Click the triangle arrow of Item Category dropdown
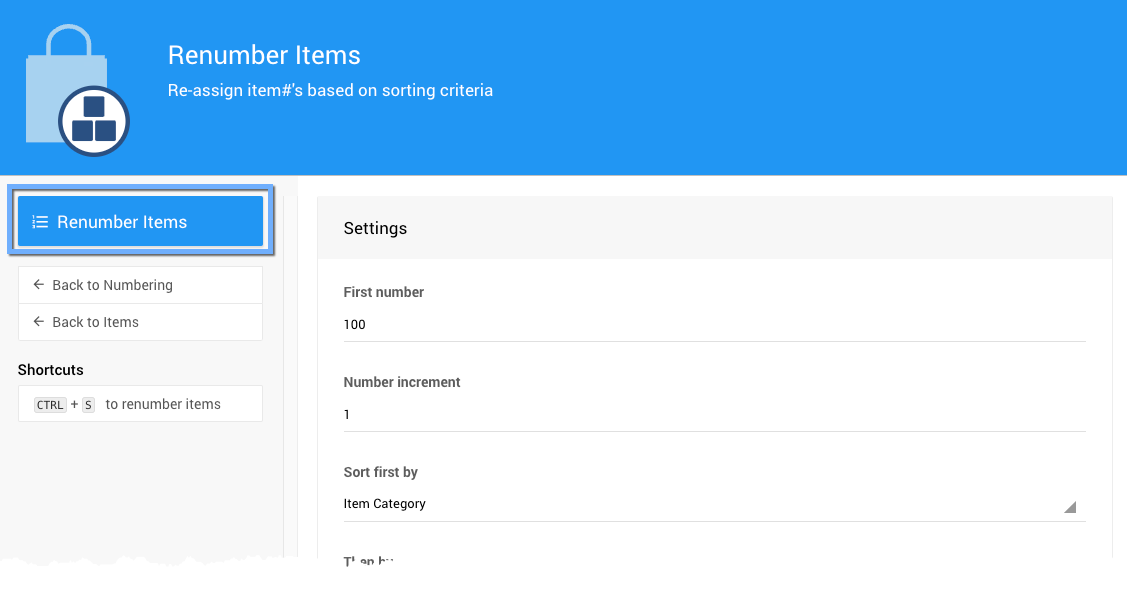Image resolution: width=1127 pixels, height=591 pixels. pyautogui.click(x=1070, y=507)
